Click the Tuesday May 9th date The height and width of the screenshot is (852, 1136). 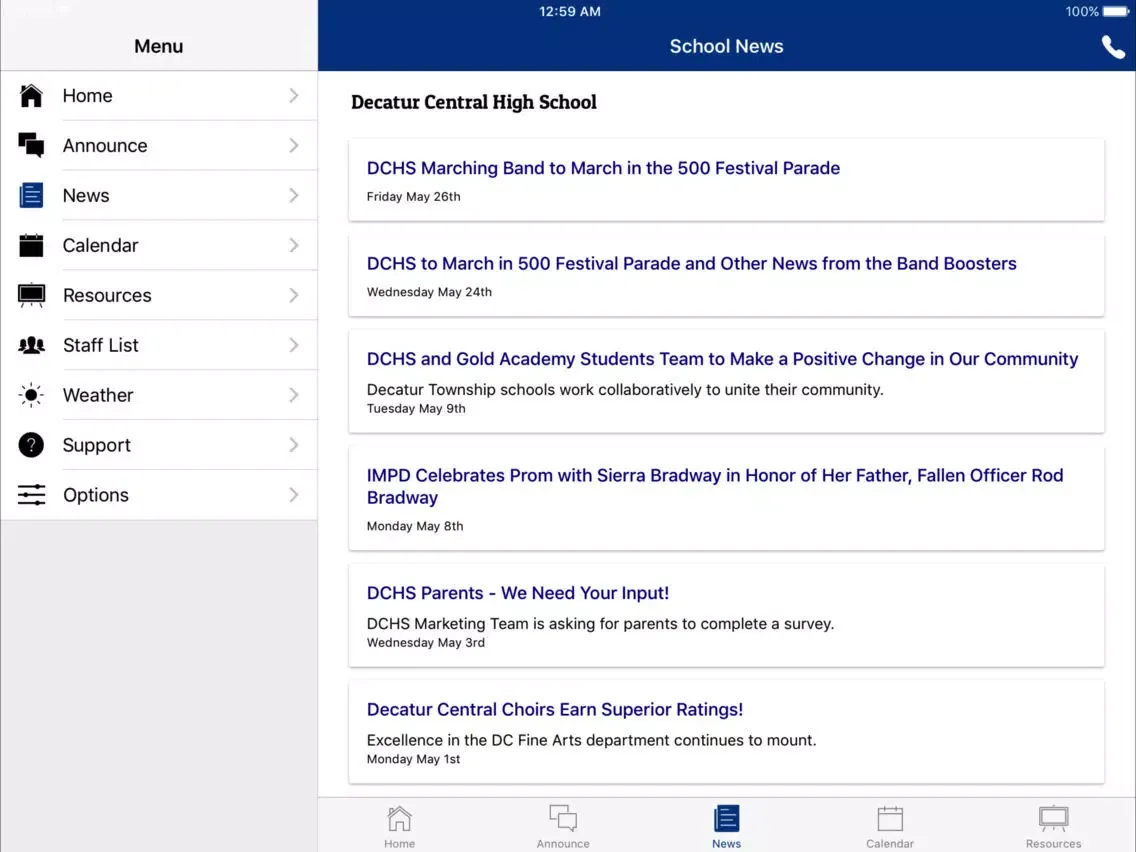click(416, 409)
